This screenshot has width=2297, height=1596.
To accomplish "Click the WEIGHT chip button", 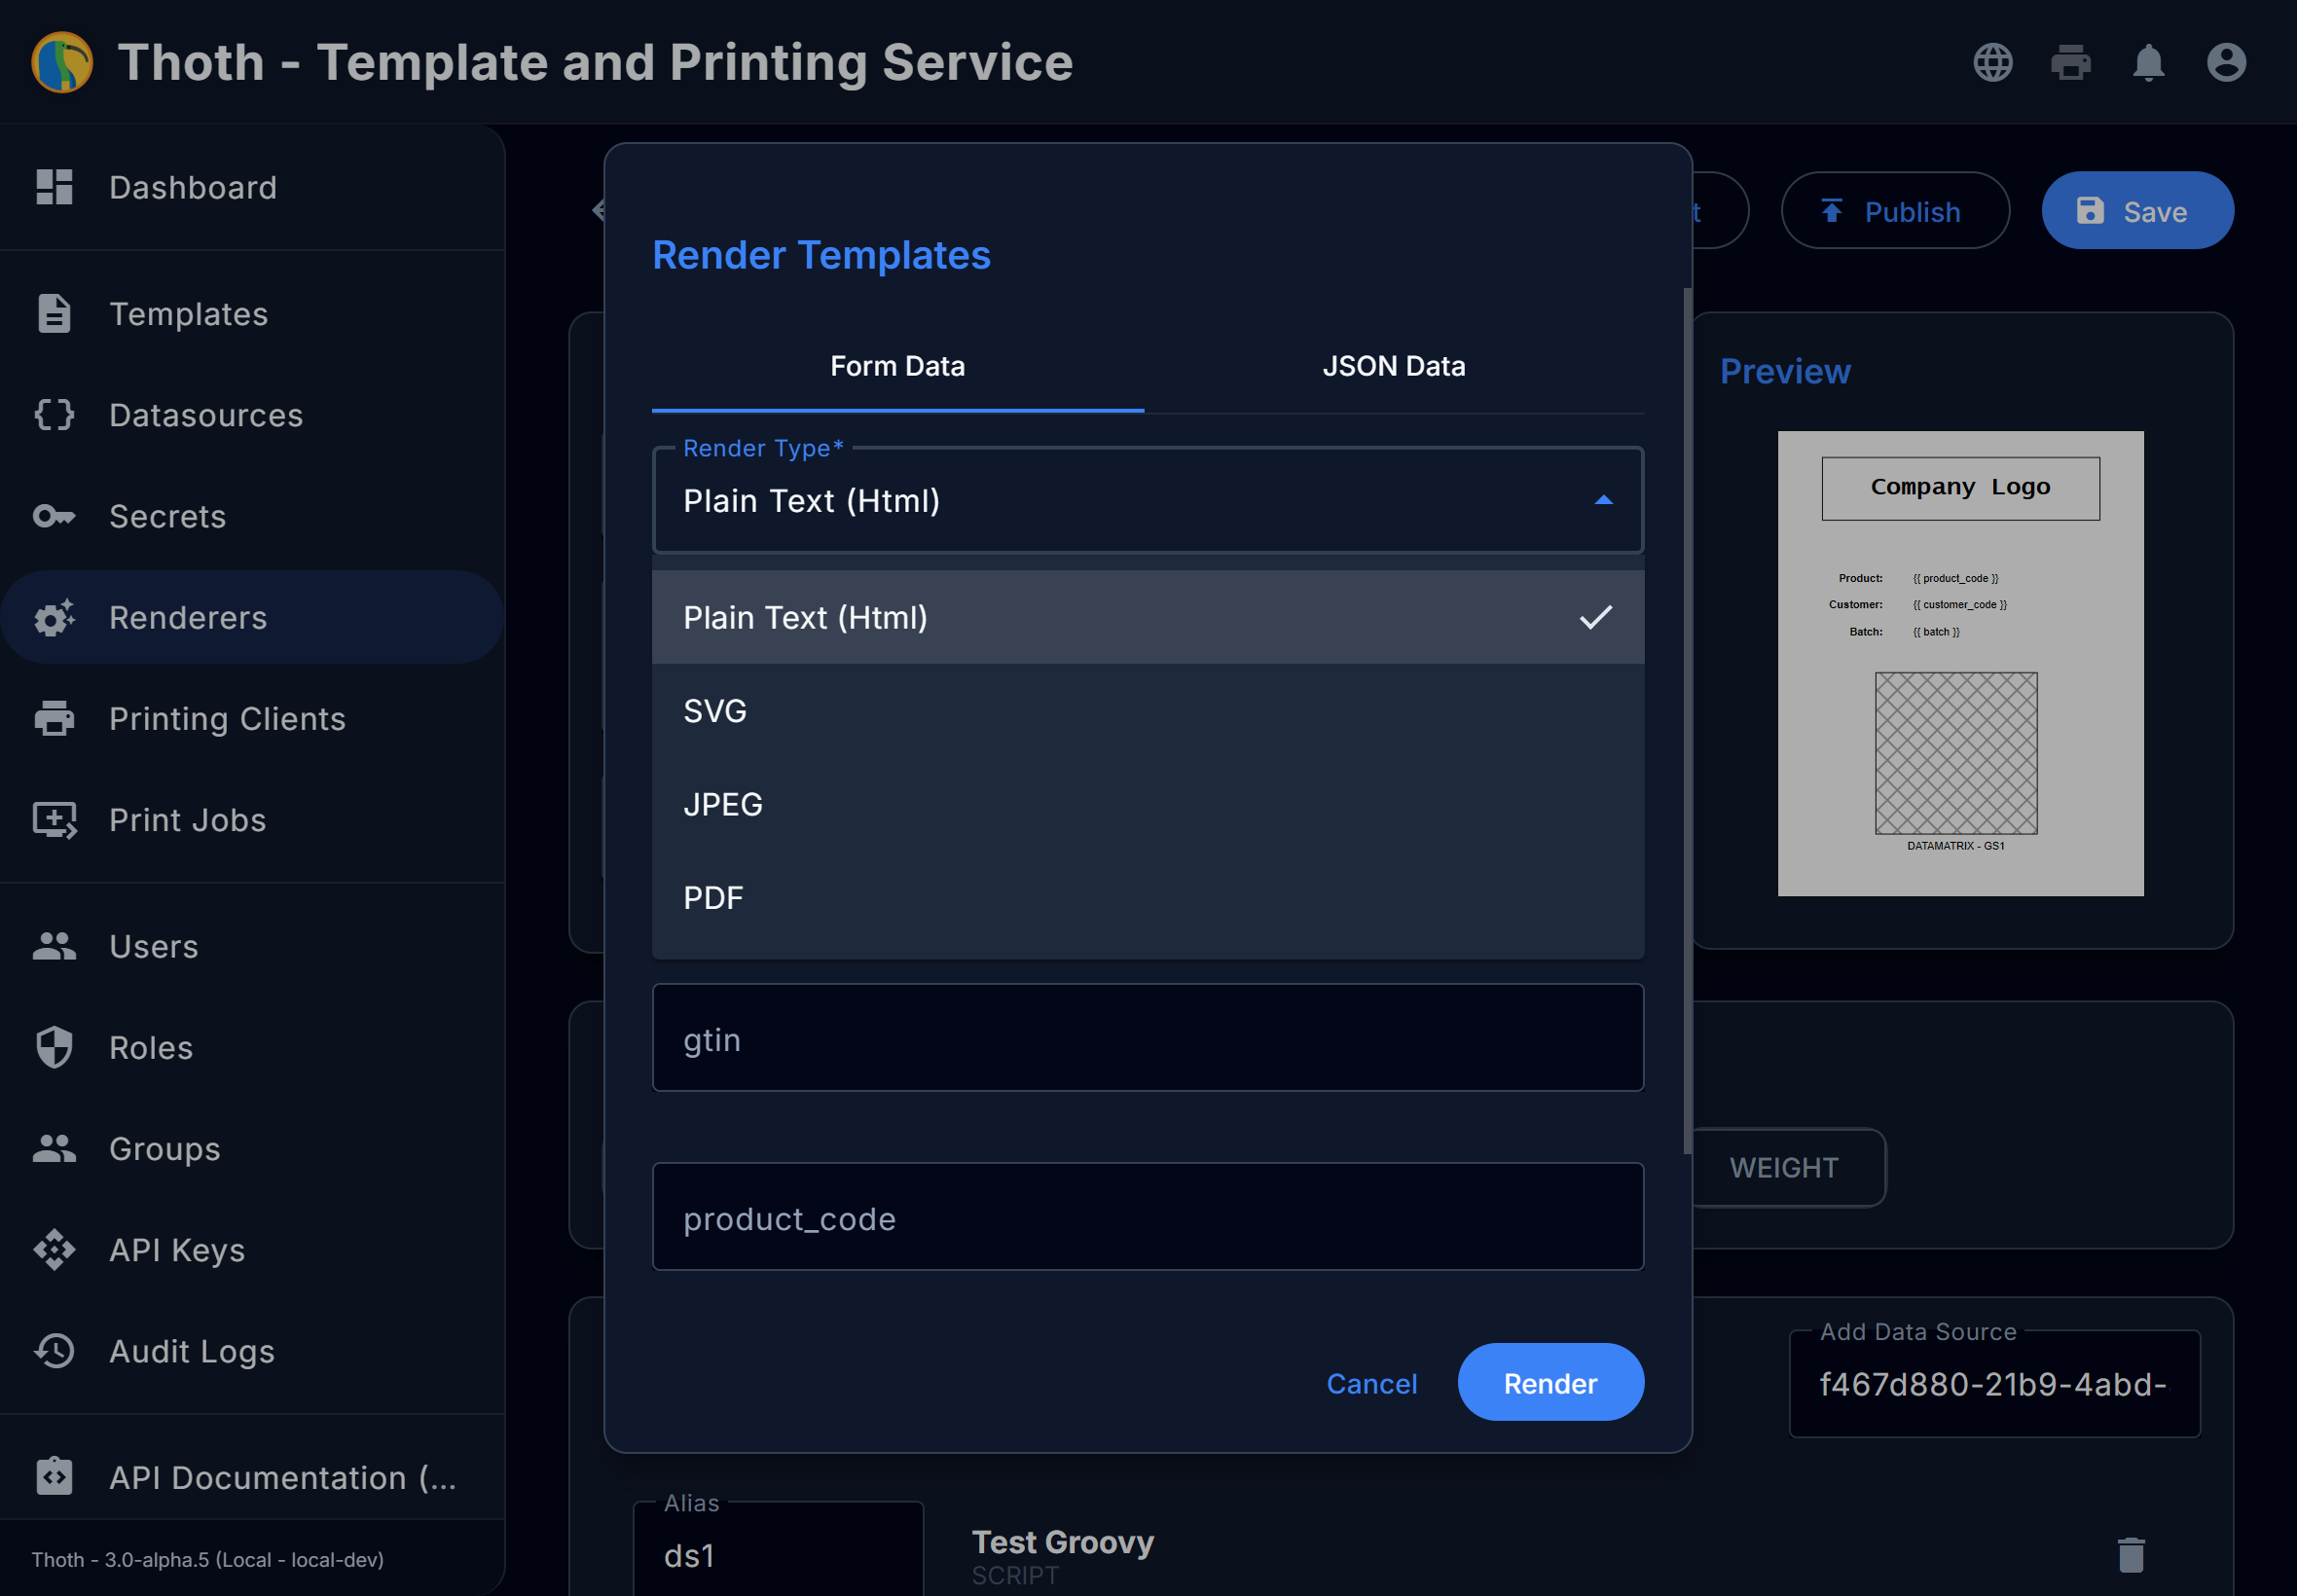I will click(1785, 1167).
